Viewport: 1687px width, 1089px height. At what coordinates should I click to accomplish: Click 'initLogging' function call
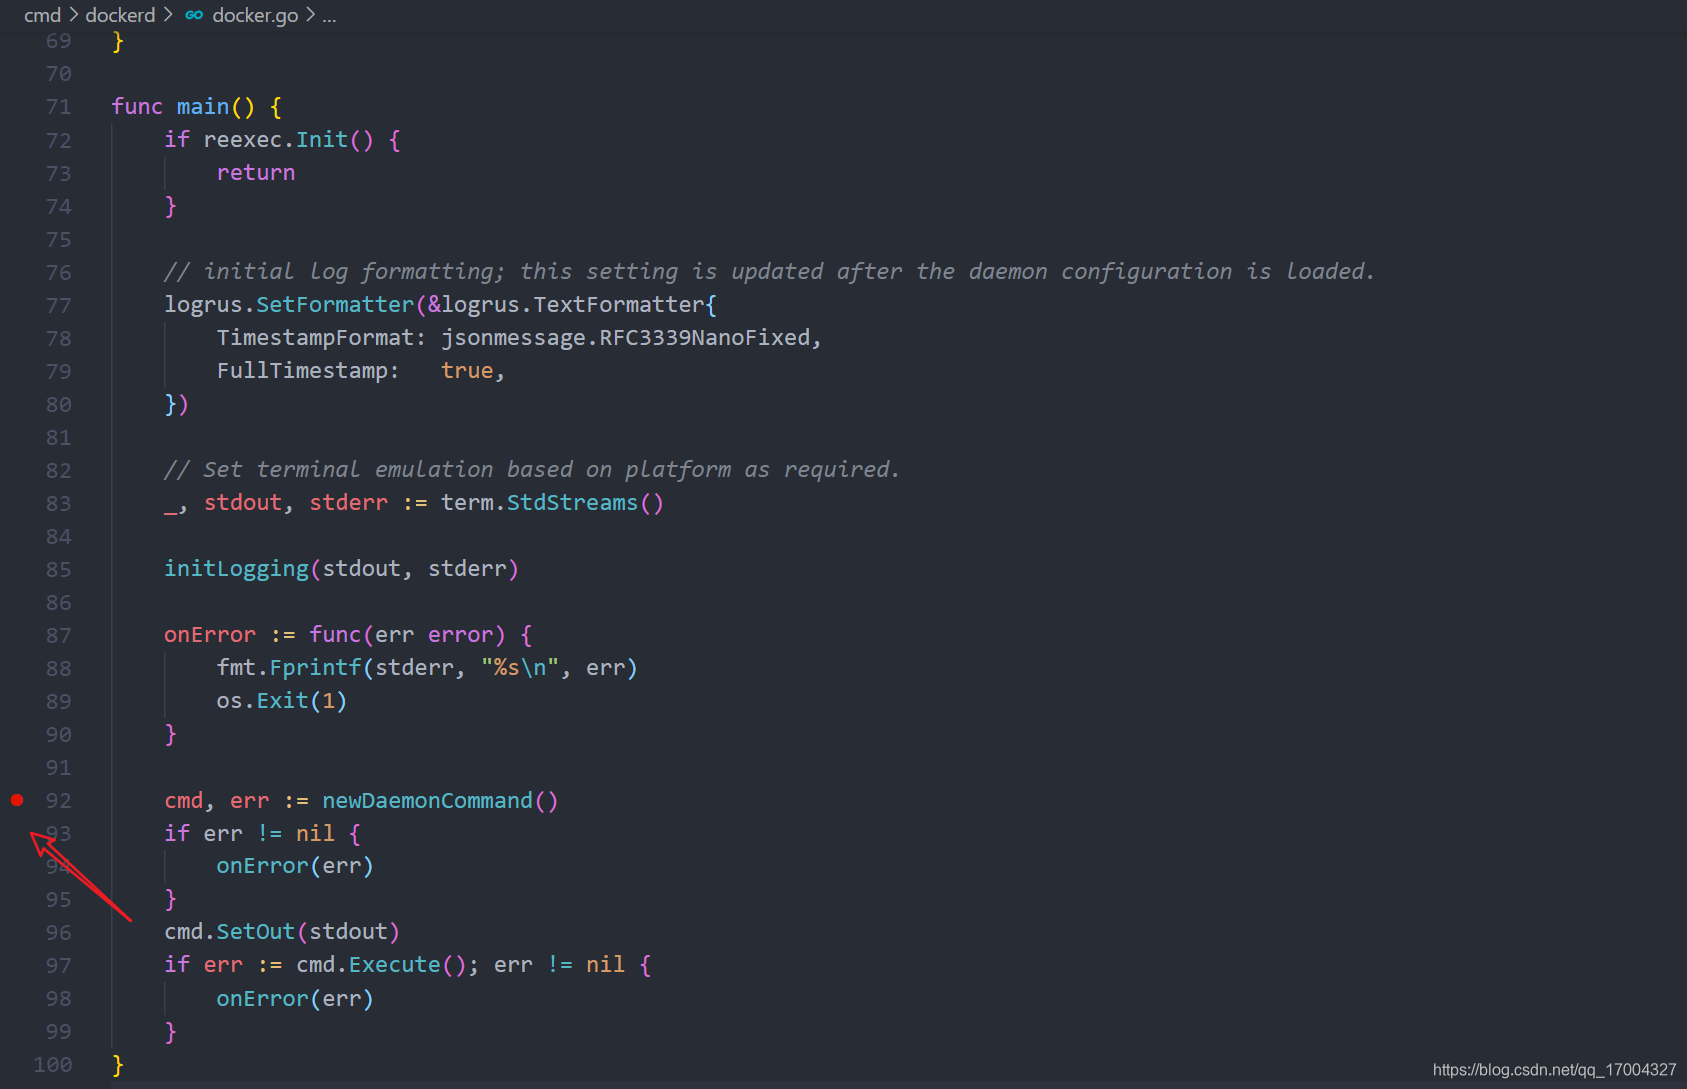[x=237, y=569]
